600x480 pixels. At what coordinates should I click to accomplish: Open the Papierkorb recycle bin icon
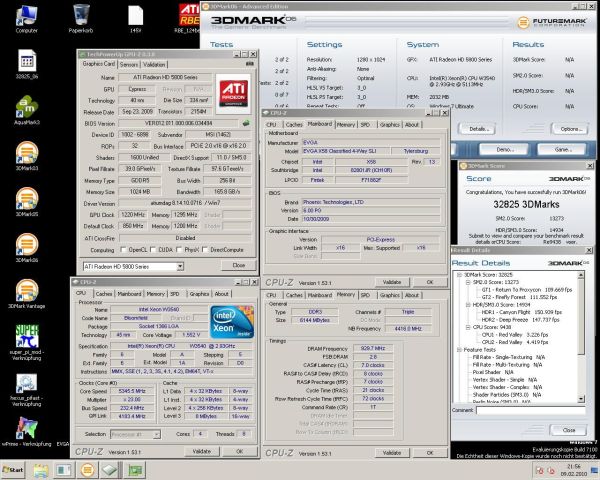(81, 19)
